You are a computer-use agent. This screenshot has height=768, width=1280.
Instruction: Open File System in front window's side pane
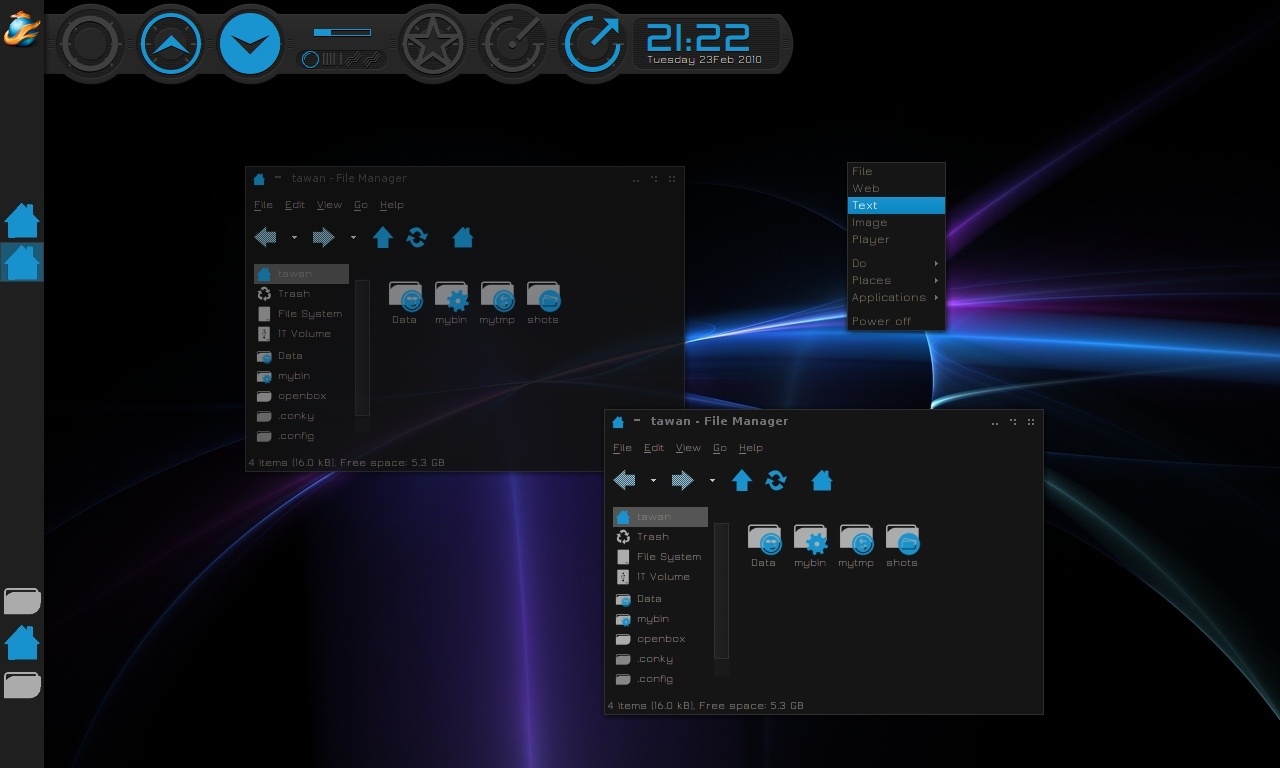[660, 557]
